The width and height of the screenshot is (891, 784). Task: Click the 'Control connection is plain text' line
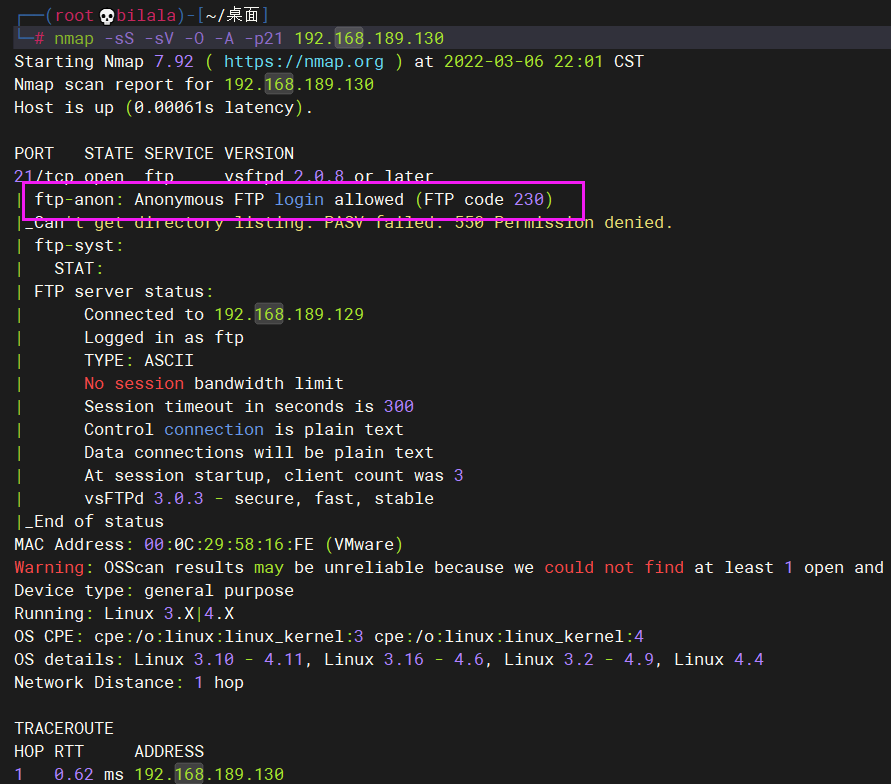[244, 429]
